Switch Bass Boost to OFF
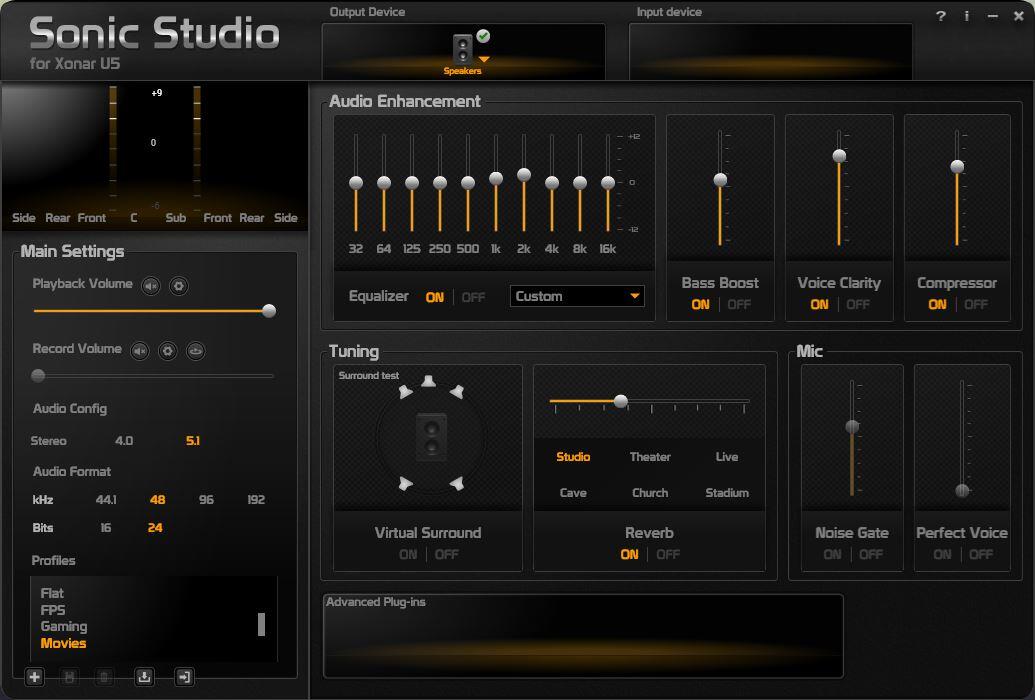This screenshot has width=1035, height=700. point(739,304)
